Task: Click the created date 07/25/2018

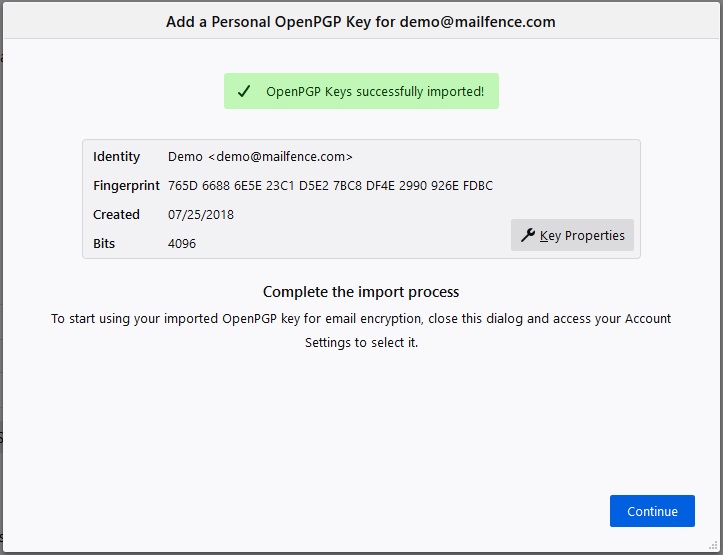Action: tap(201, 214)
